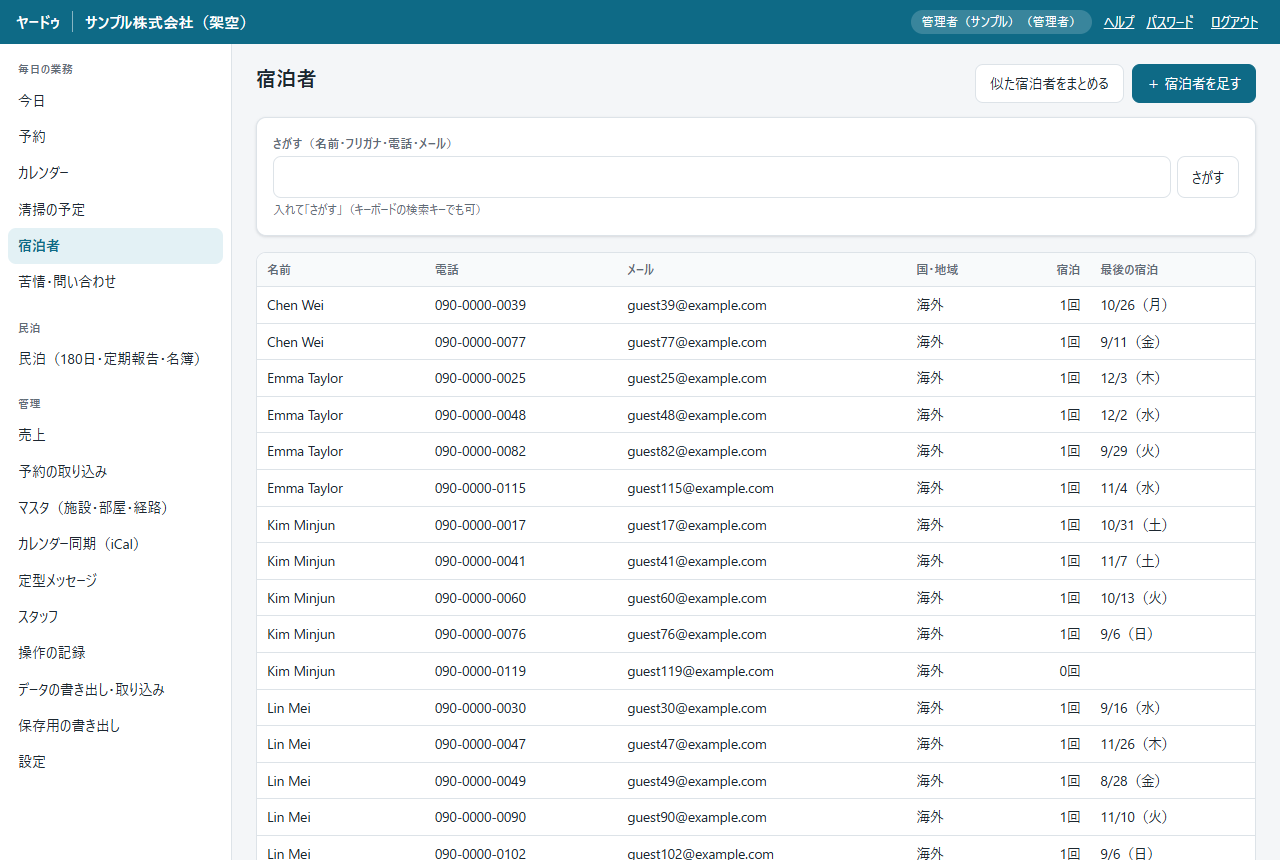Click the ＋ 宿泊者を足す button

(x=1194, y=84)
